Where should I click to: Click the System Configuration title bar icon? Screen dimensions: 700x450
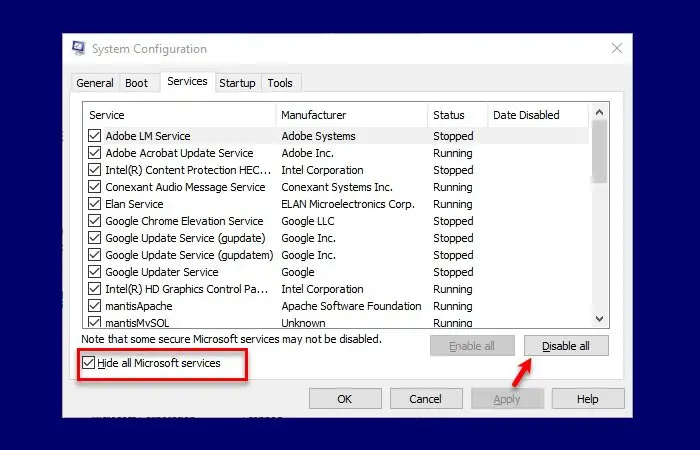tap(79, 48)
